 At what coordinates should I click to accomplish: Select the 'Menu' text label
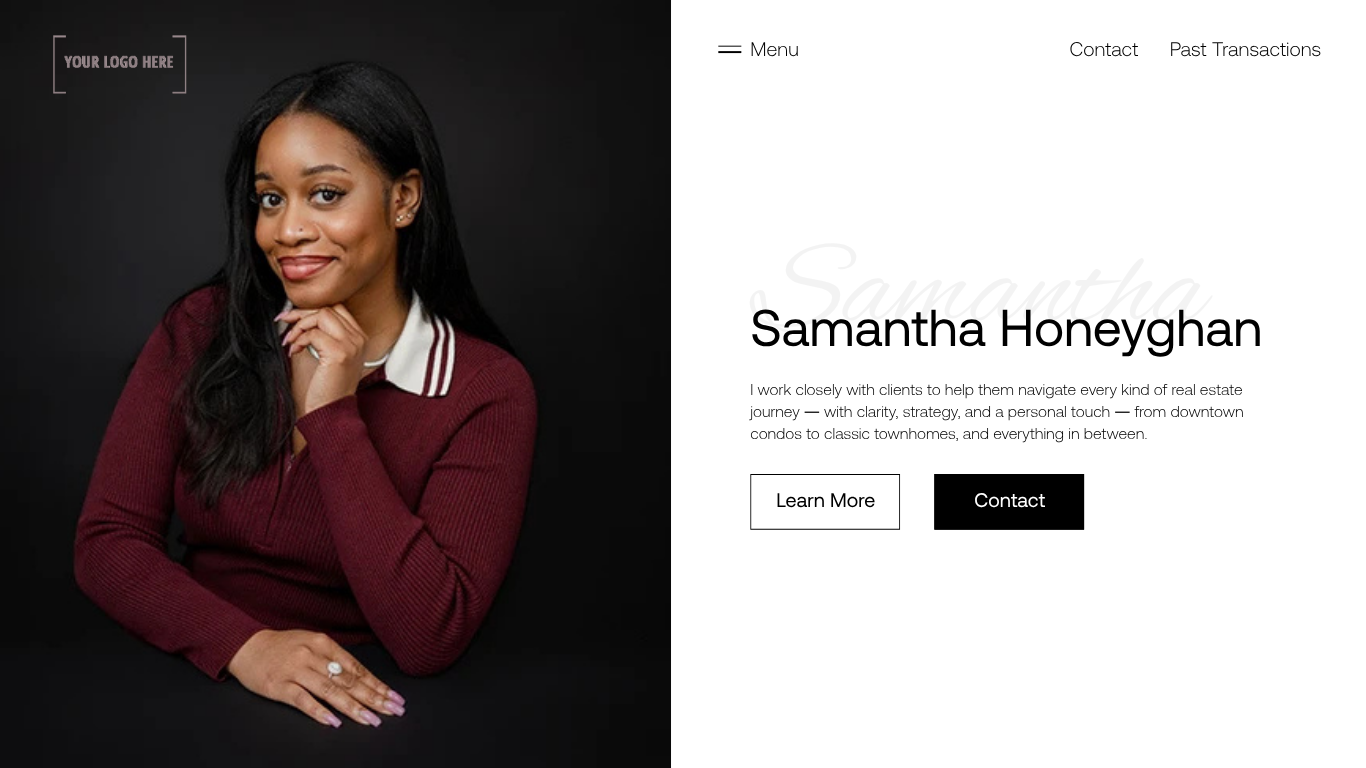[774, 50]
